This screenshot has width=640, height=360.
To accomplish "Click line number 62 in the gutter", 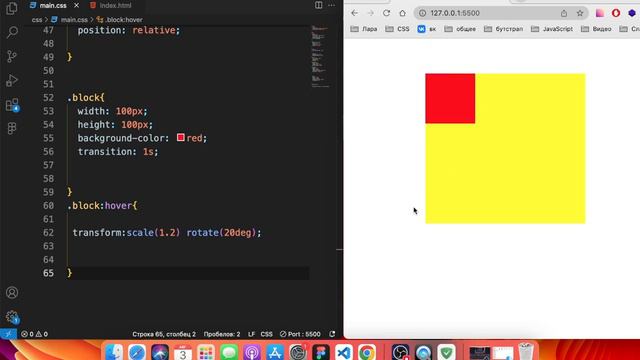I will (x=48, y=233).
